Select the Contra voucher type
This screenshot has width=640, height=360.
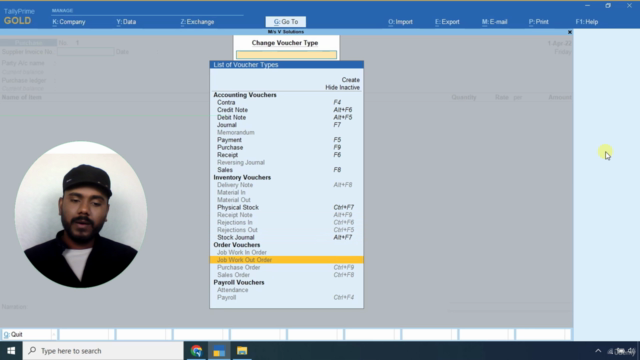[x=286, y=102]
